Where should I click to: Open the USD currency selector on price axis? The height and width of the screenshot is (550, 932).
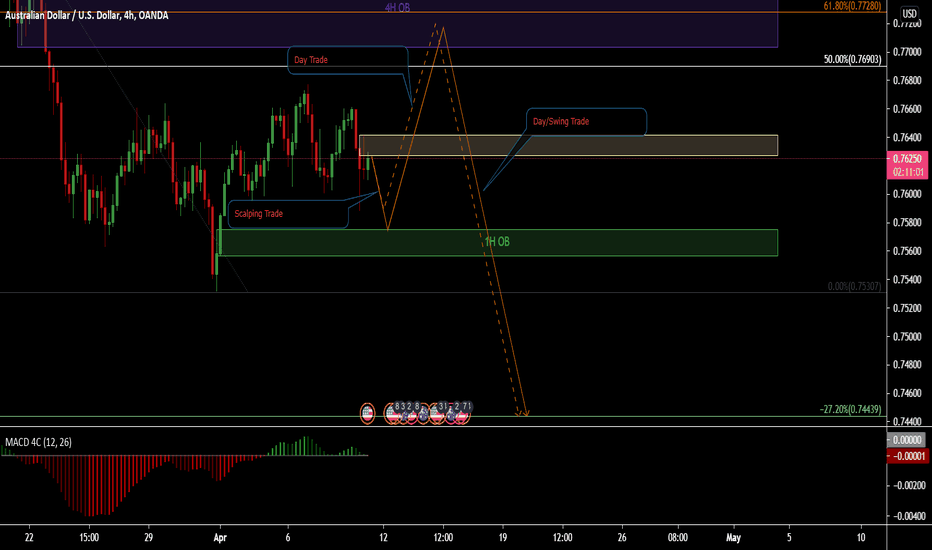coord(909,13)
